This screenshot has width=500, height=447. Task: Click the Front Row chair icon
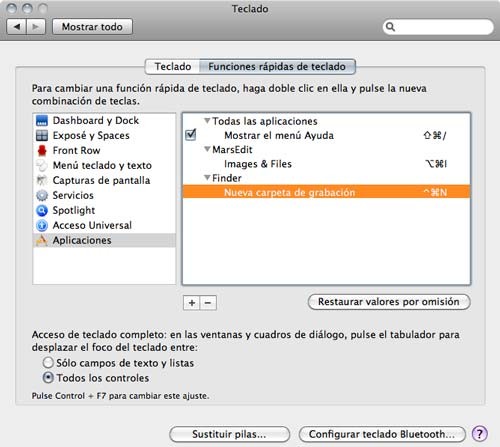tap(42, 150)
